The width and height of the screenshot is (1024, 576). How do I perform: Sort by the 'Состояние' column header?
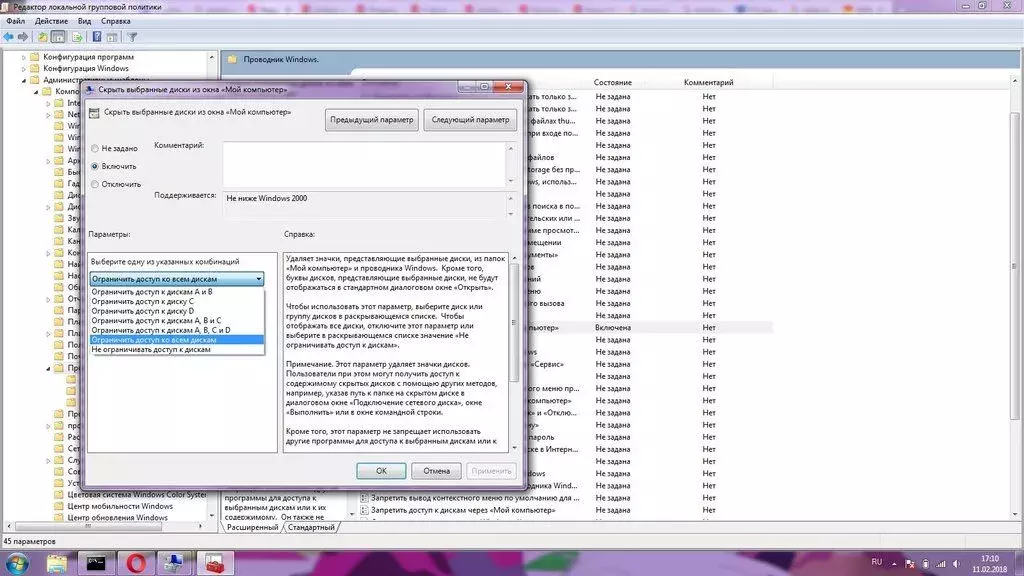613,82
